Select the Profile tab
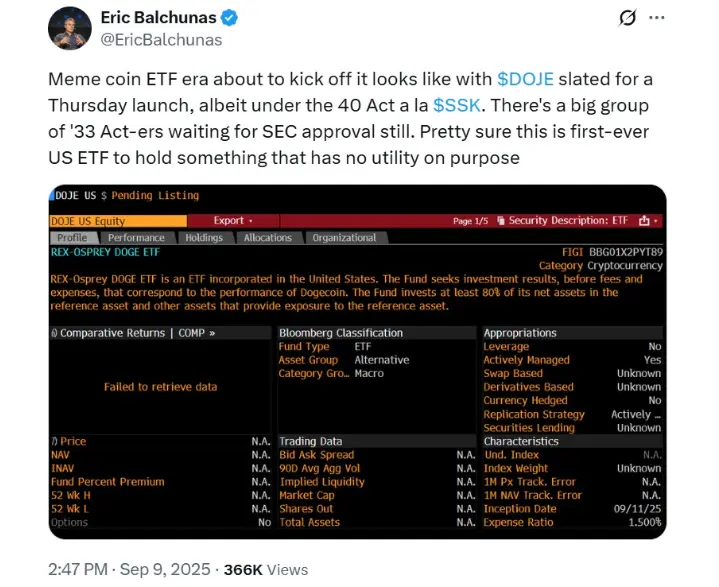Viewport: 719px width, 587px height. click(72, 238)
